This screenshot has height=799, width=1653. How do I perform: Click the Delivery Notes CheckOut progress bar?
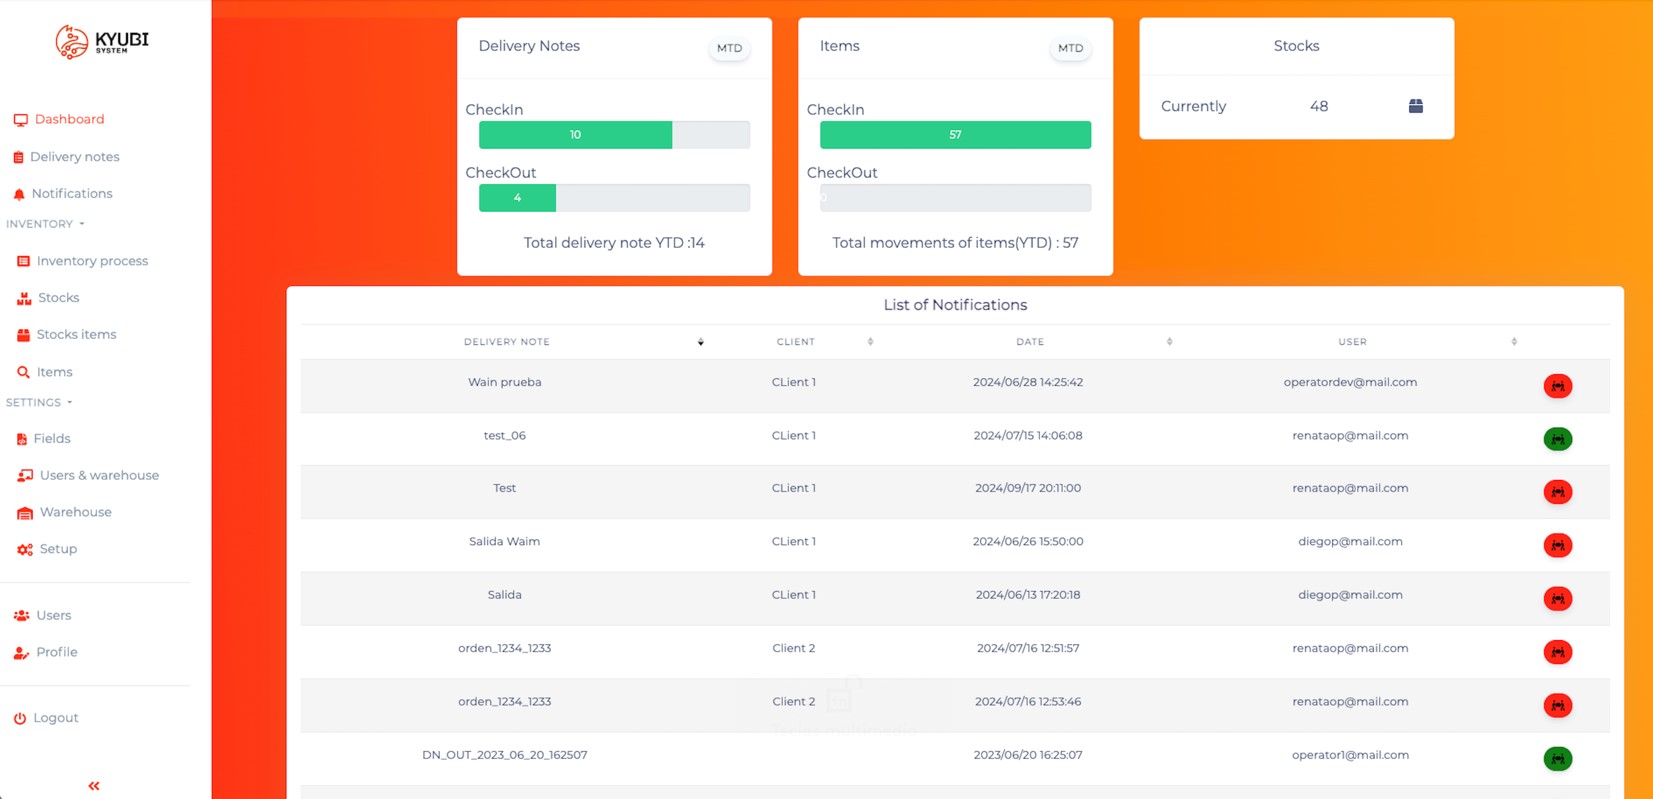(614, 198)
